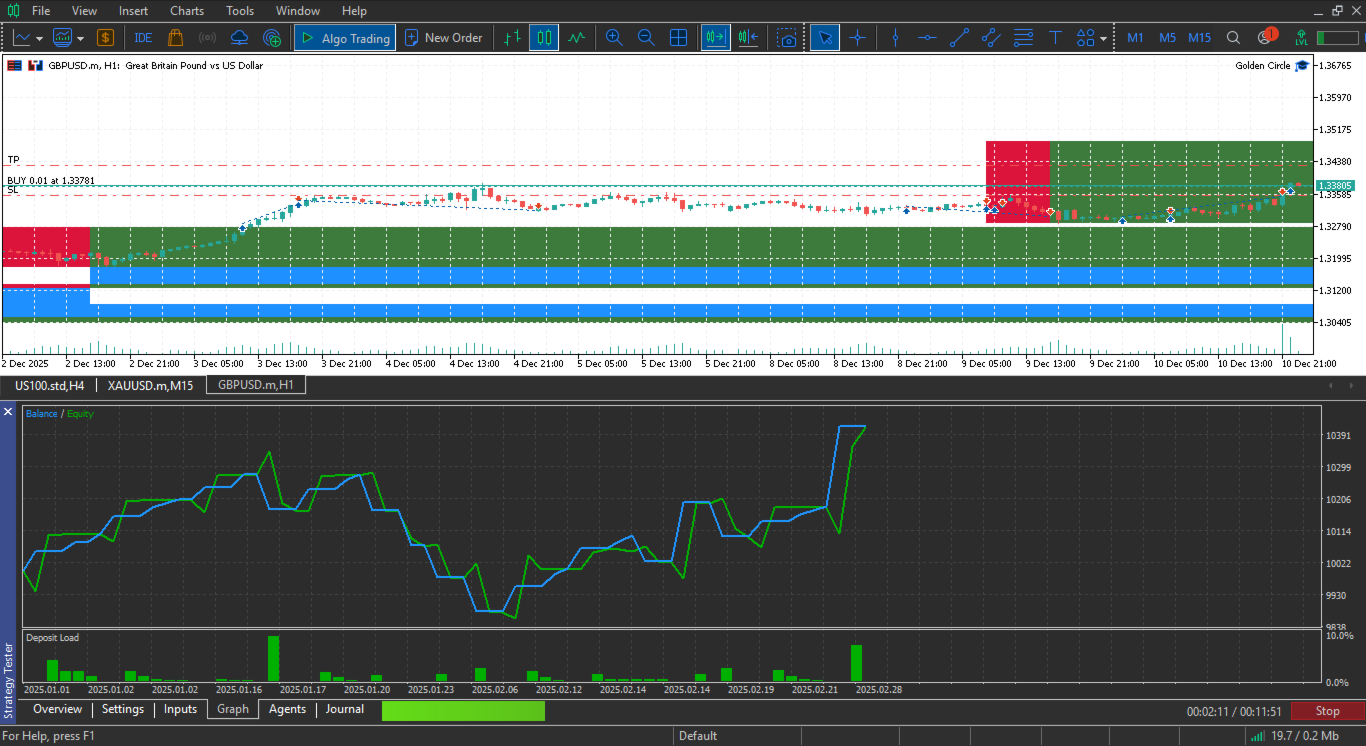Expand the shapes objects dropdown
The height and width of the screenshot is (746, 1366).
(x=1103, y=38)
